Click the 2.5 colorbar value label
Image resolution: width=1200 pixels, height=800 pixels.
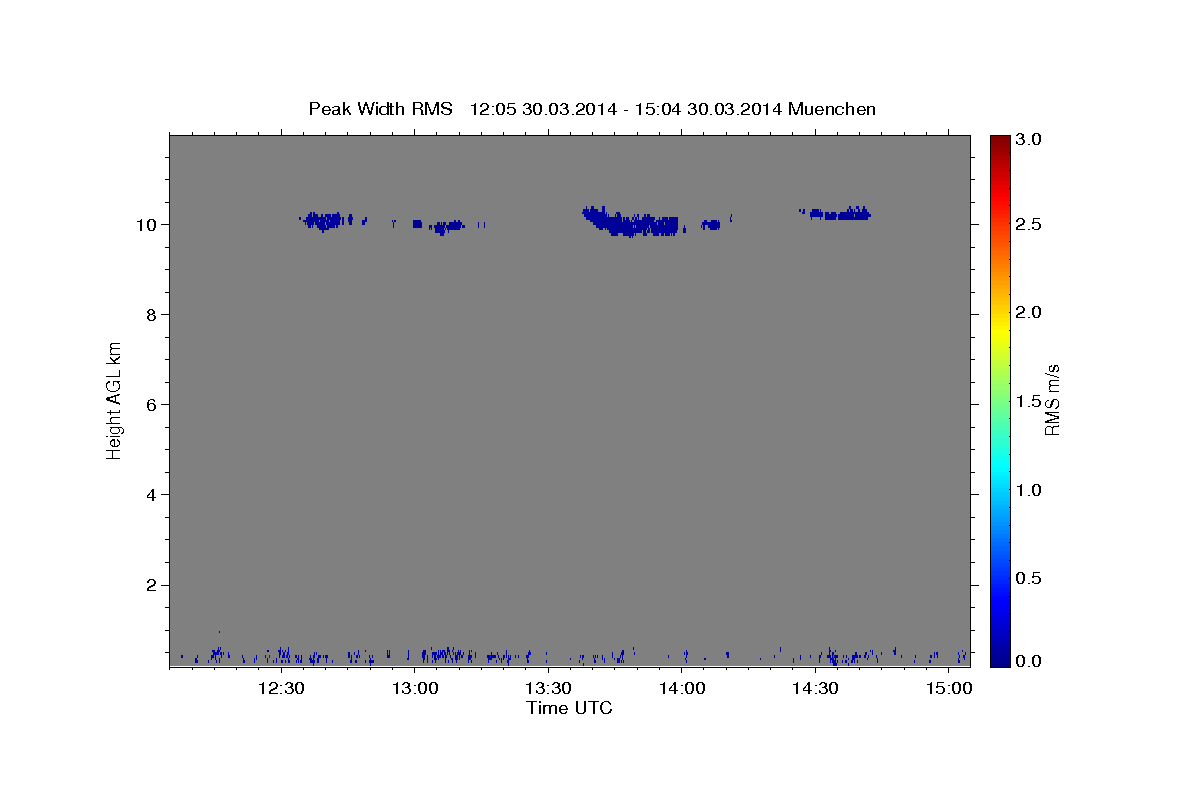(1030, 225)
